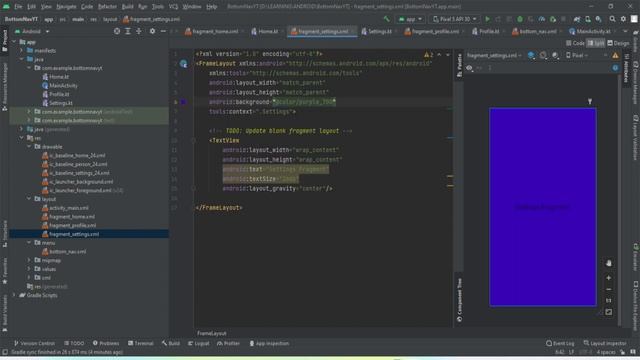Expand Gradle Scripts node
This screenshot has height=360, width=640.
pyautogui.click(x=14, y=295)
